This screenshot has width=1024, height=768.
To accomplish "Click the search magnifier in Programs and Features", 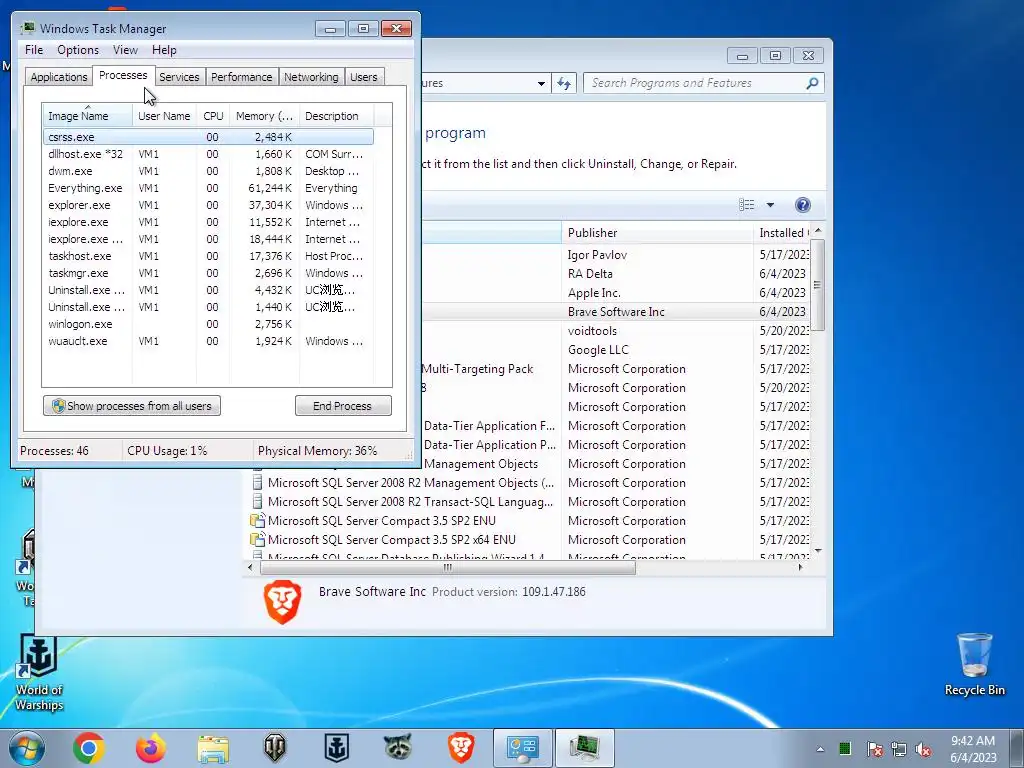I will coord(812,83).
